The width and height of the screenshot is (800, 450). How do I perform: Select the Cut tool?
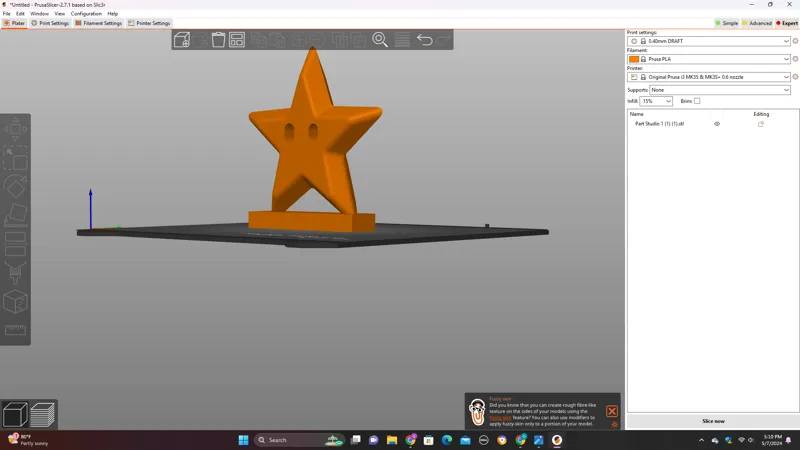tap(15, 244)
